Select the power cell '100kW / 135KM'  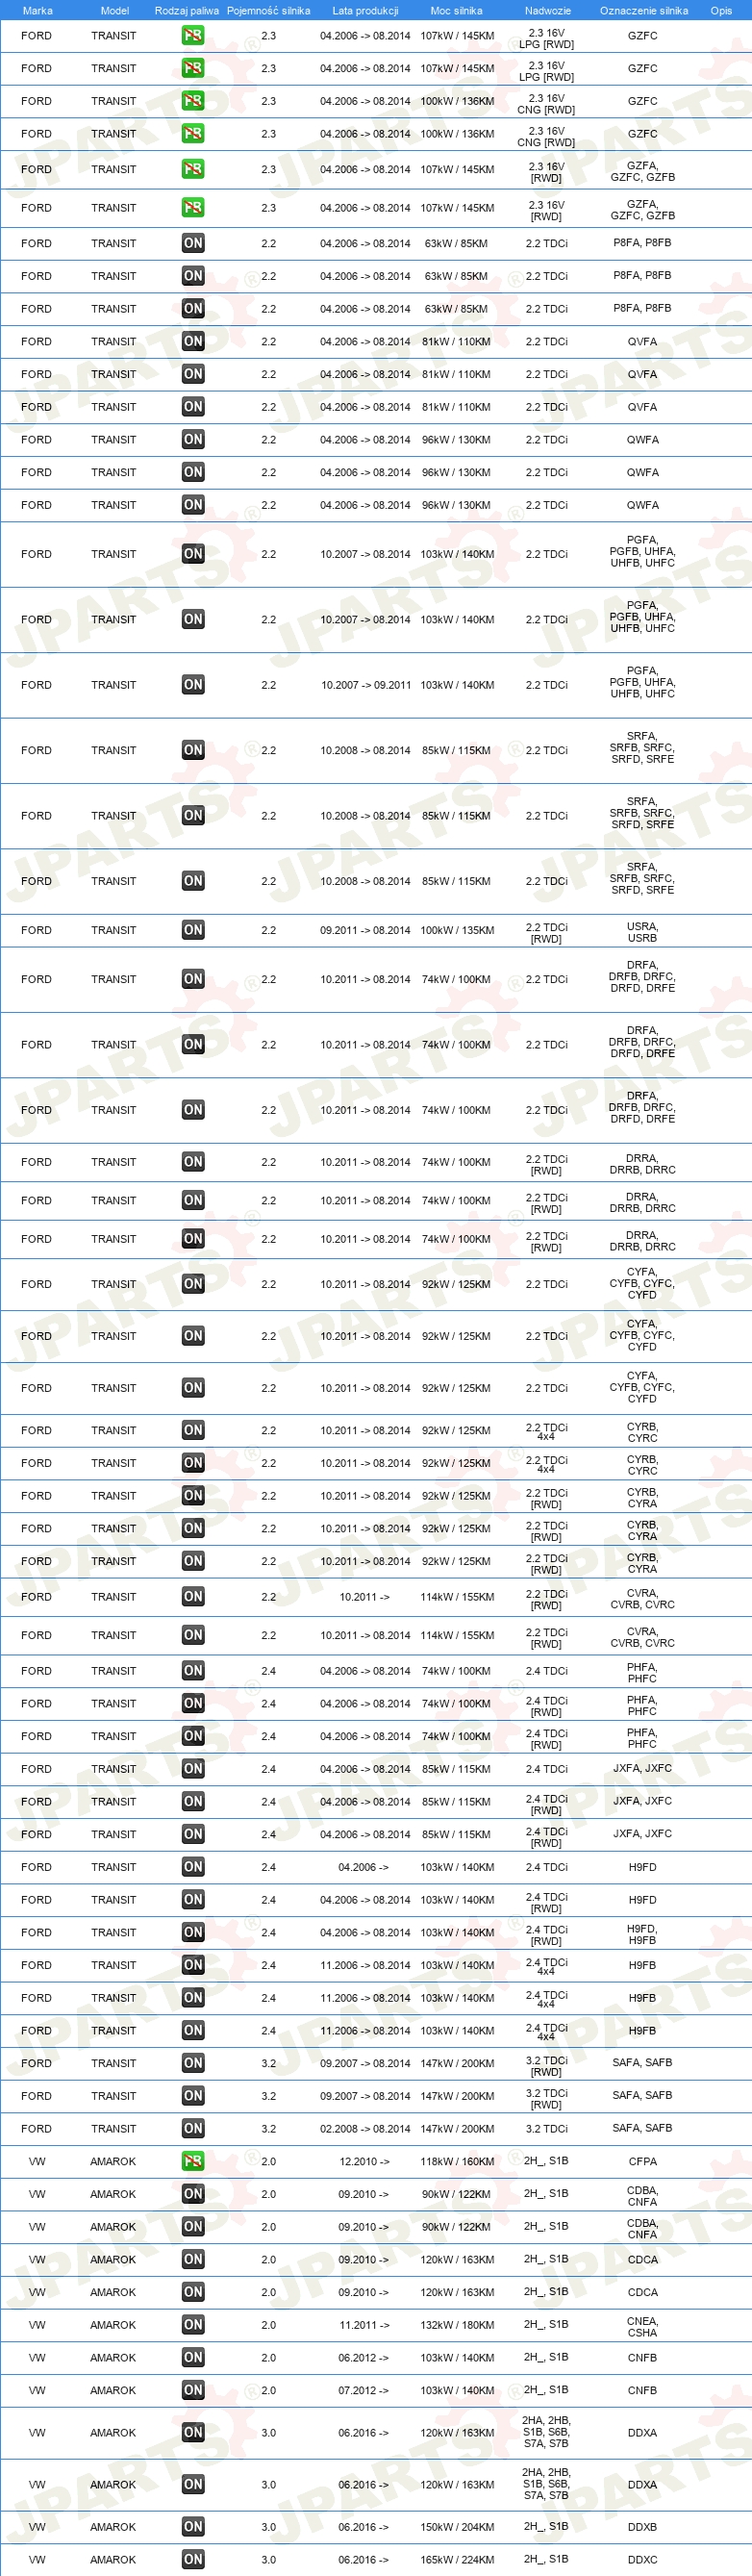pos(457,930)
